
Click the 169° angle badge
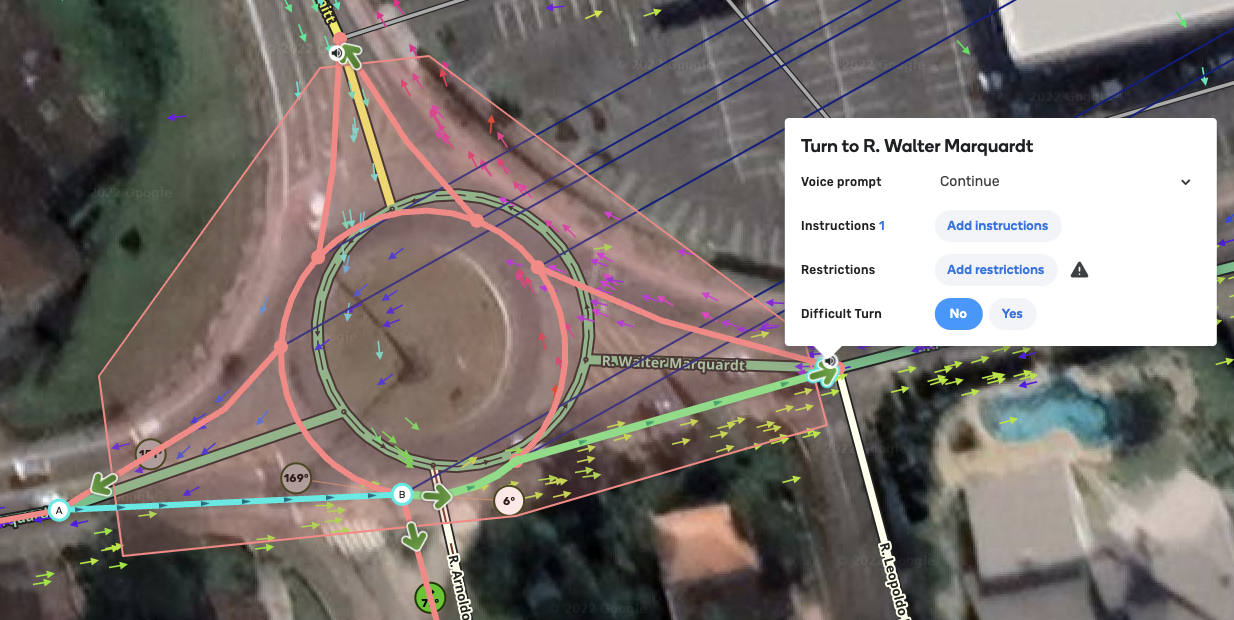pos(296,478)
